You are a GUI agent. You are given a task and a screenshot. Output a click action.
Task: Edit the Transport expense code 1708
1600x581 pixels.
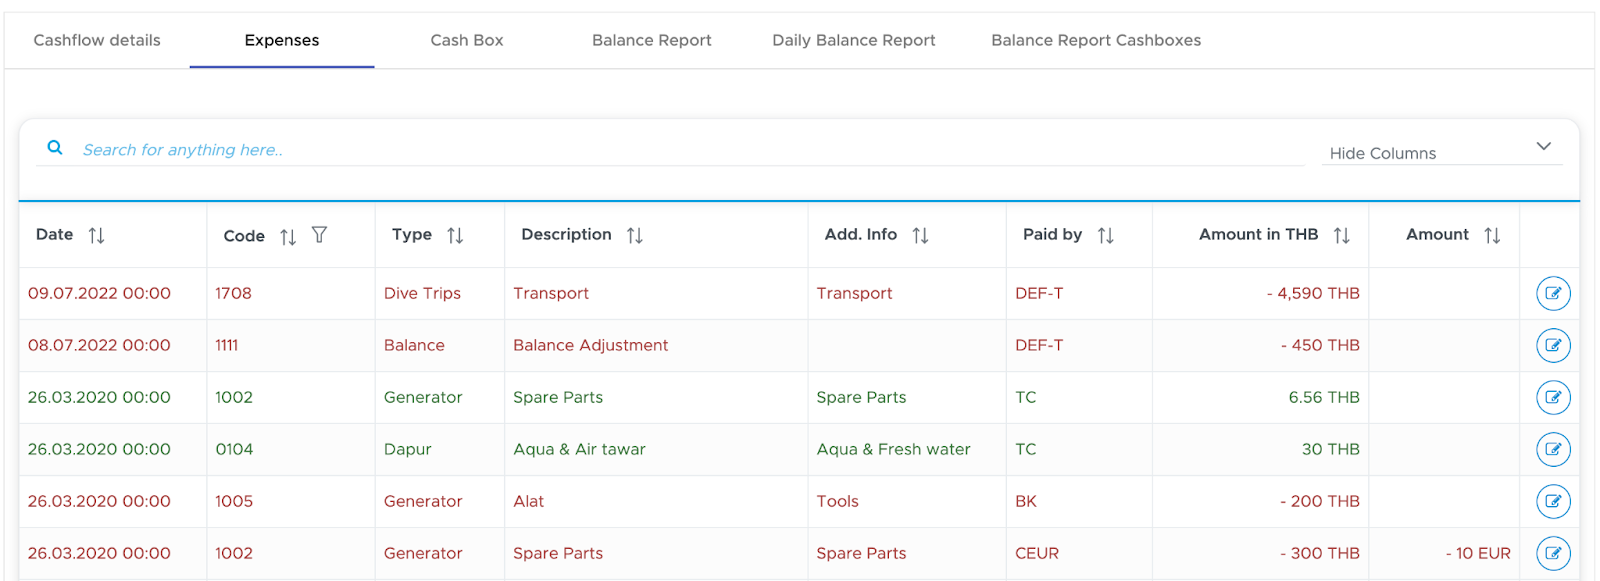click(1553, 293)
